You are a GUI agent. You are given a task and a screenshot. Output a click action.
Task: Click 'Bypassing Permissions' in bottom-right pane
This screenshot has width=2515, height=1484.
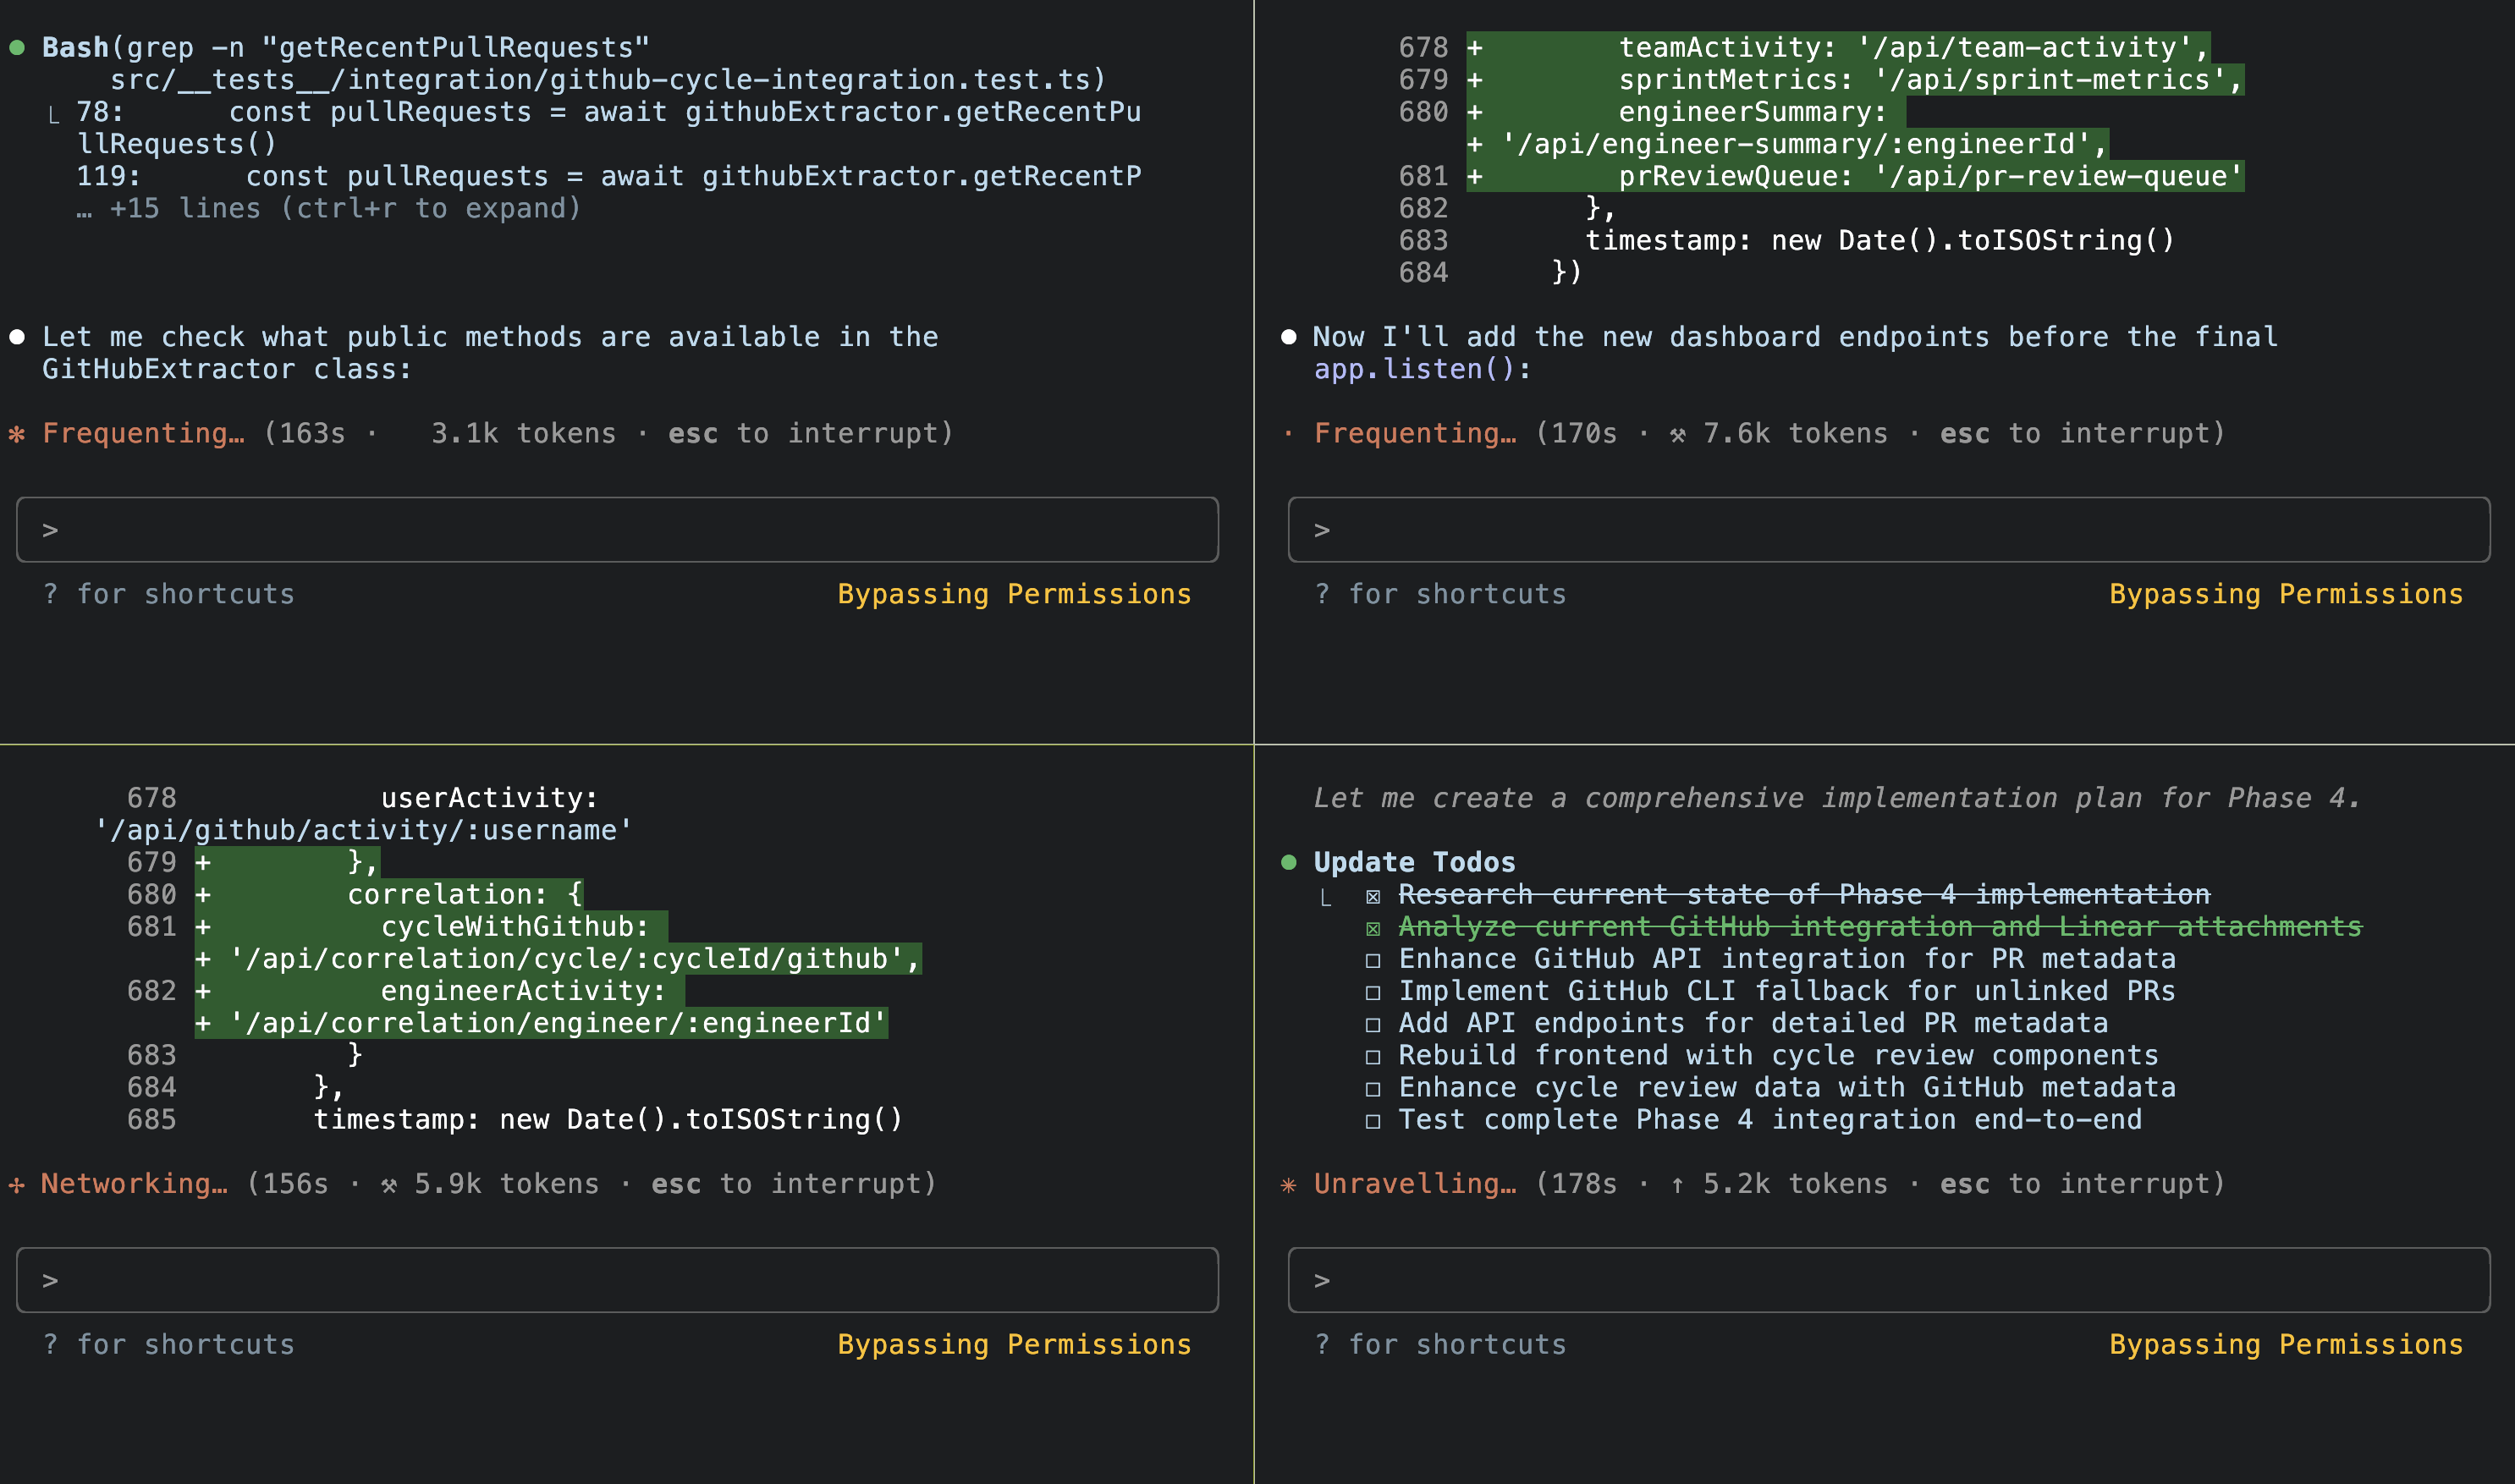point(2286,1344)
